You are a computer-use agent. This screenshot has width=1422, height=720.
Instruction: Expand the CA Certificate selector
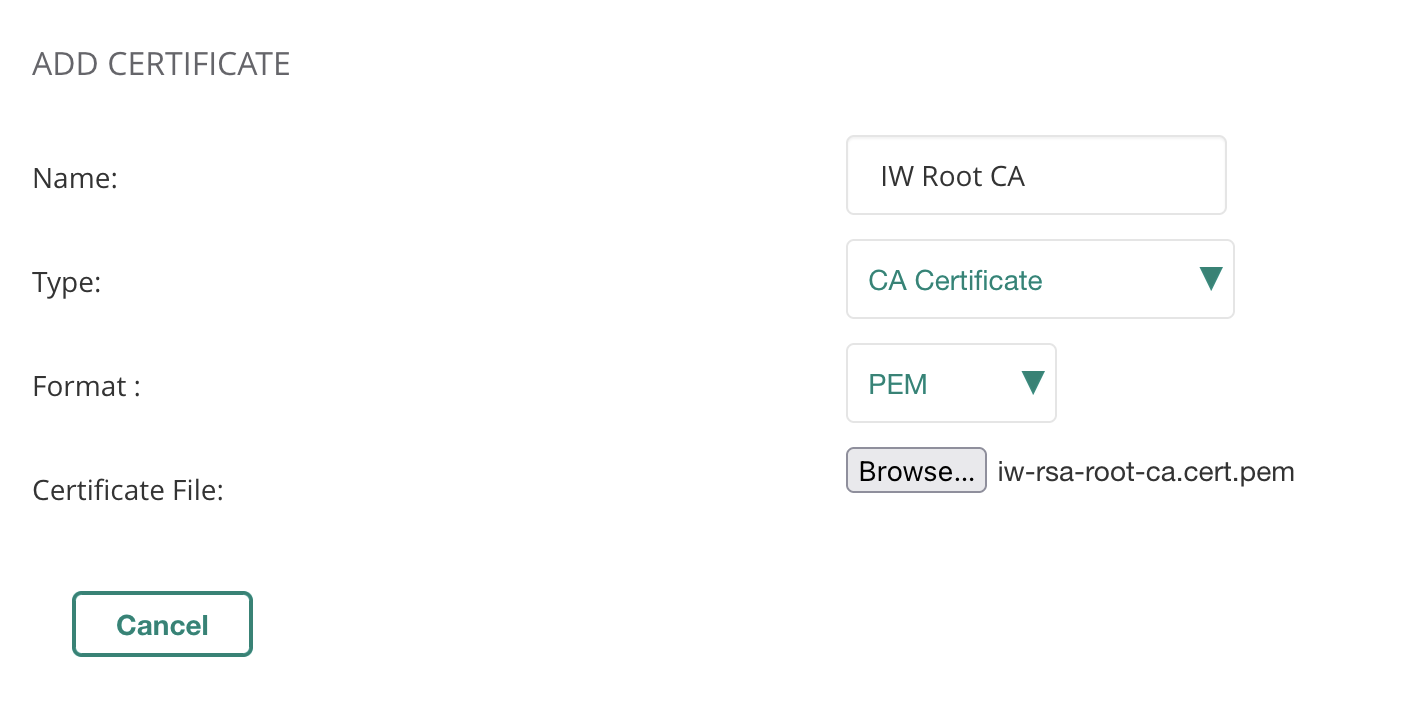(1040, 280)
